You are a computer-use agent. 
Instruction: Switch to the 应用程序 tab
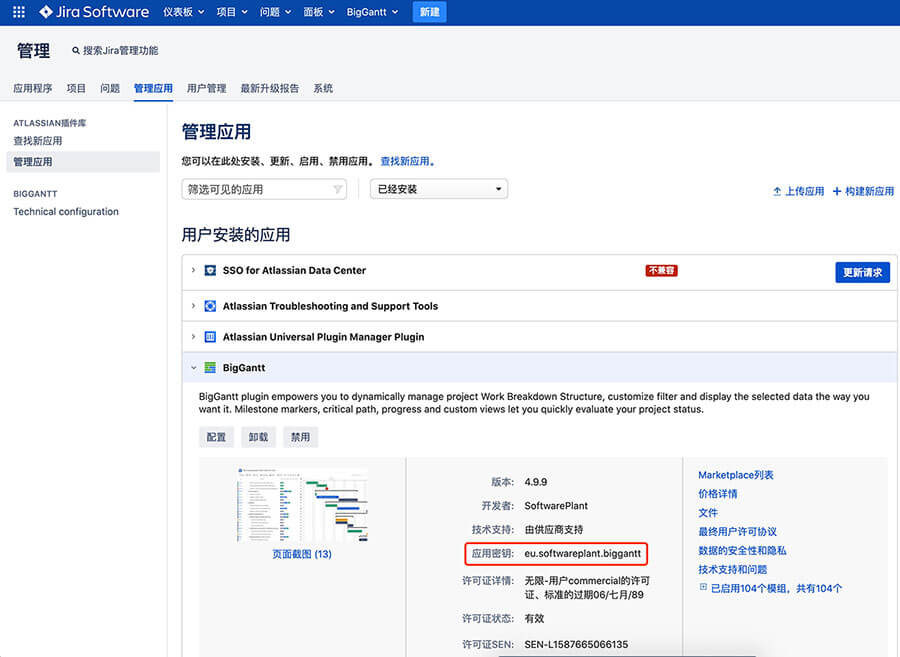33,88
